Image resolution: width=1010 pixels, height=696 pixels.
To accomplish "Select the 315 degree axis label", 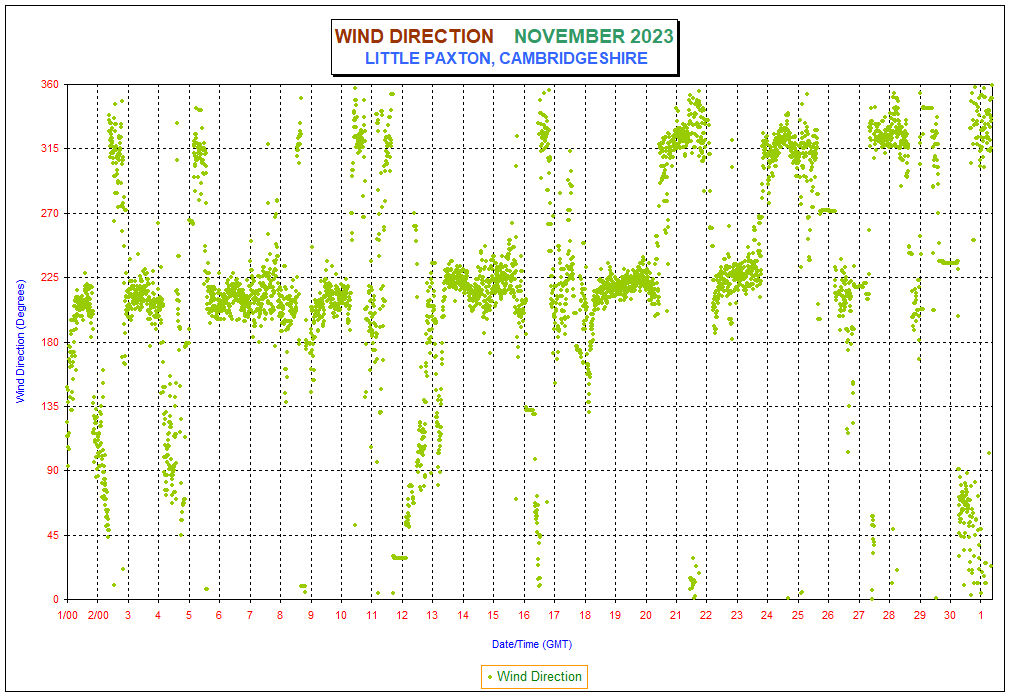I will [50, 148].
